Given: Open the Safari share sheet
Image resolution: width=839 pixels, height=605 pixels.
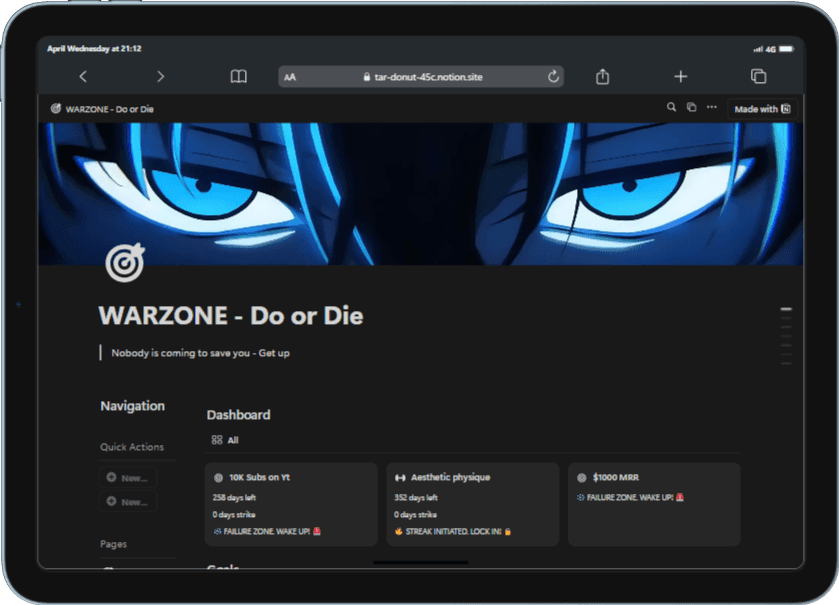Looking at the screenshot, I should coord(602,76).
